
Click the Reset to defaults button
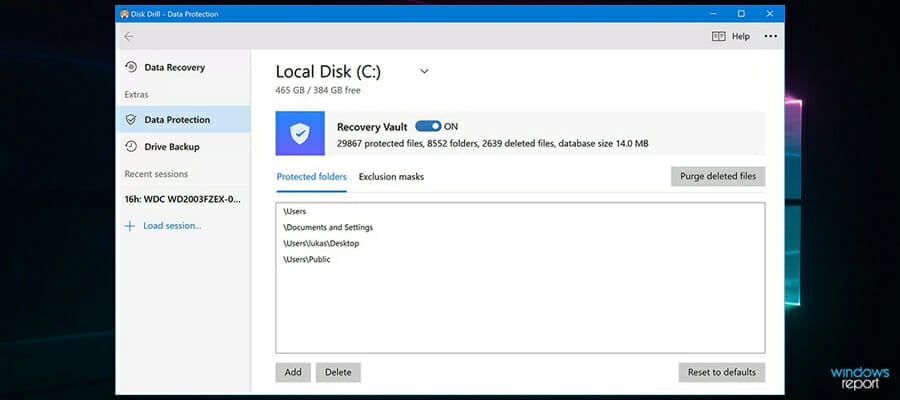(722, 372)
